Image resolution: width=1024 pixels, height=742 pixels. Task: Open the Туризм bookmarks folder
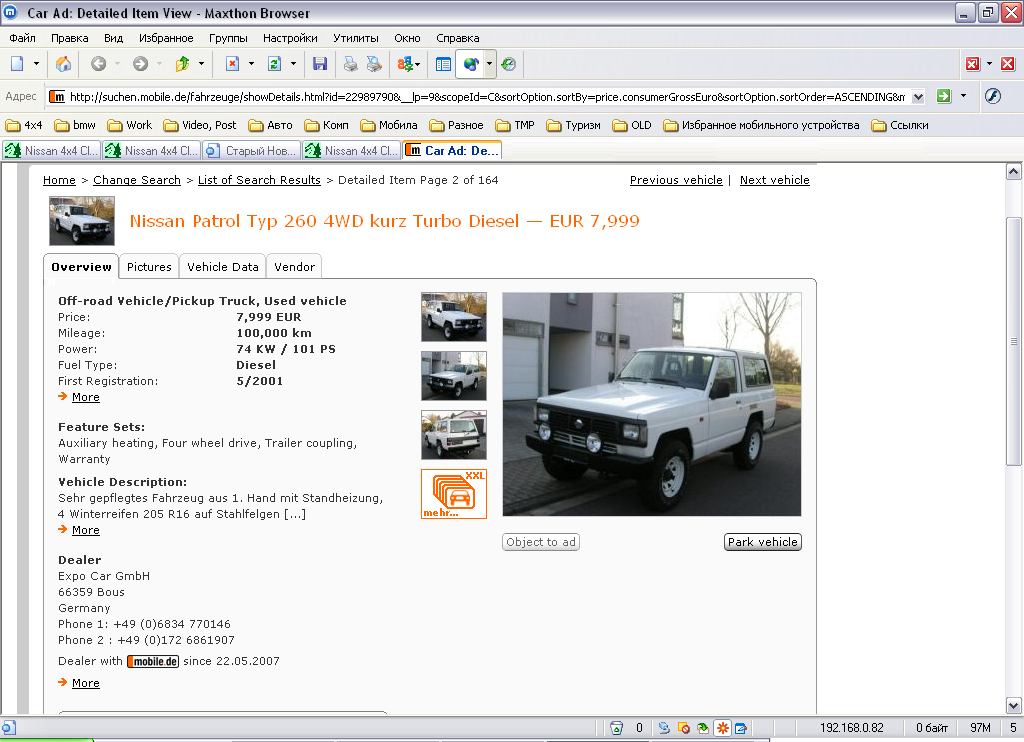(x=574, y=125)
